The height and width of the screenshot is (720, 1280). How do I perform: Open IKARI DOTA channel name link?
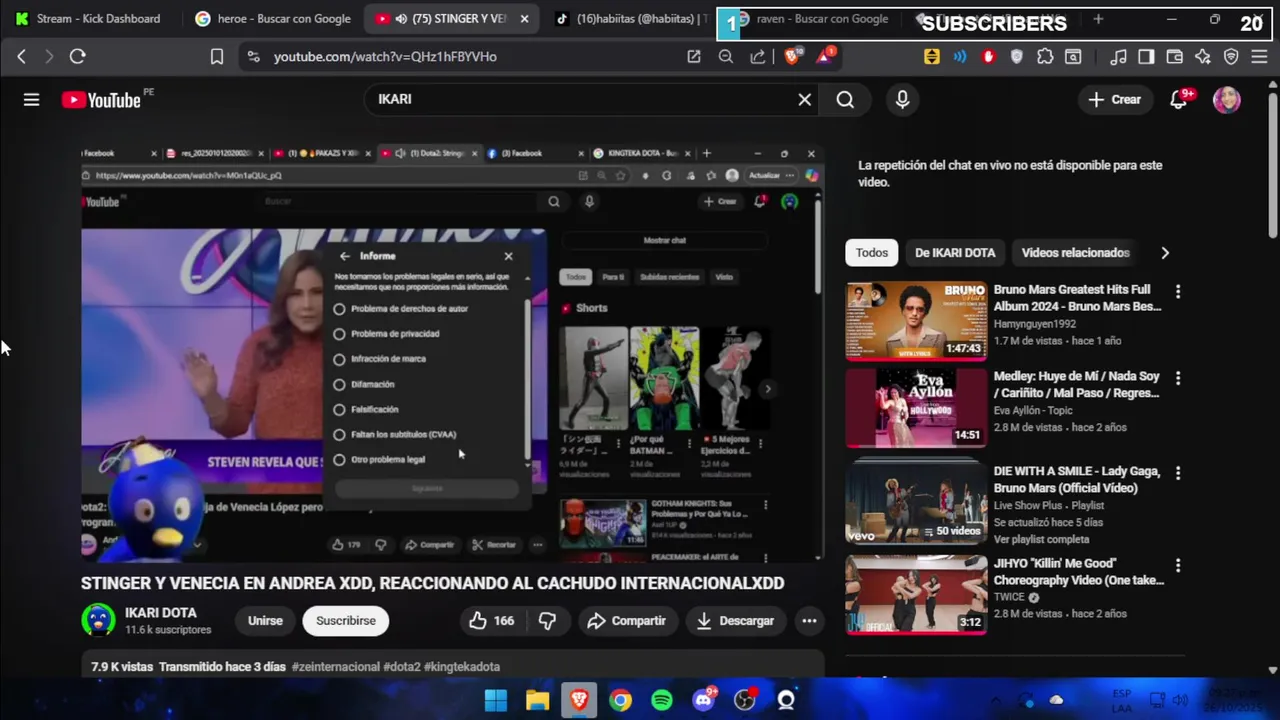coord(160,613)
